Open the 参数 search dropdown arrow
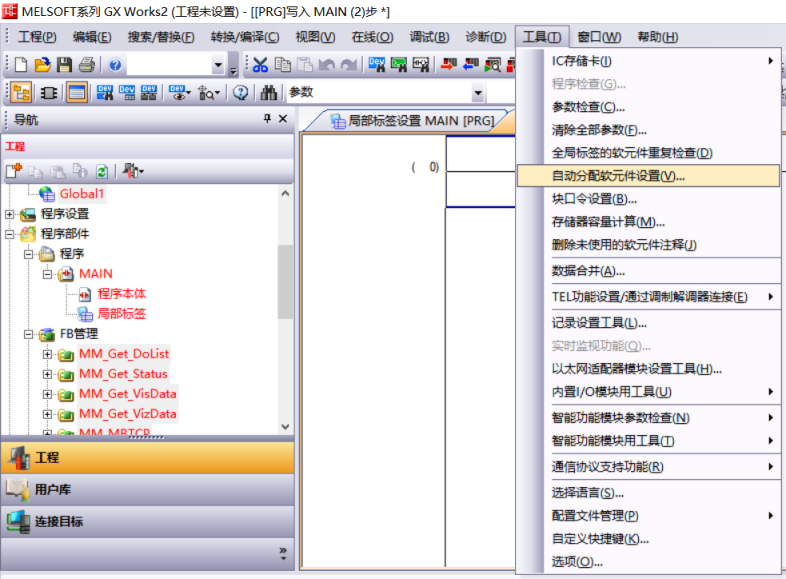 click(478, 93)
